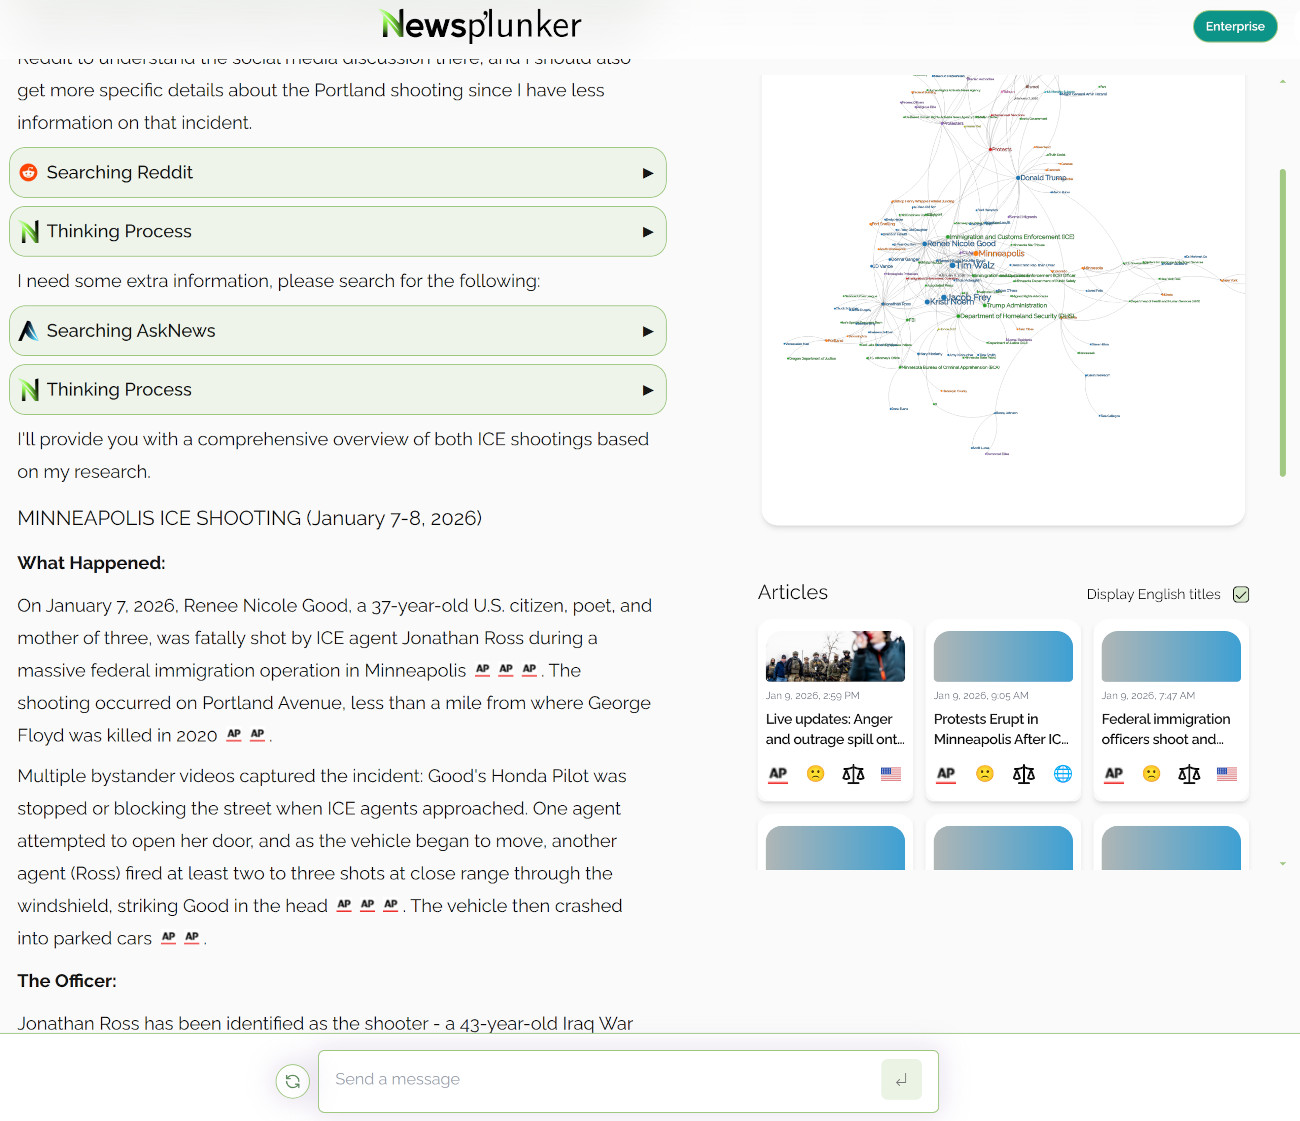Screen dimensions: 1300x1121
Task: Click the bias scales icon on Live updates card
Action: click(x=853, y=774)
